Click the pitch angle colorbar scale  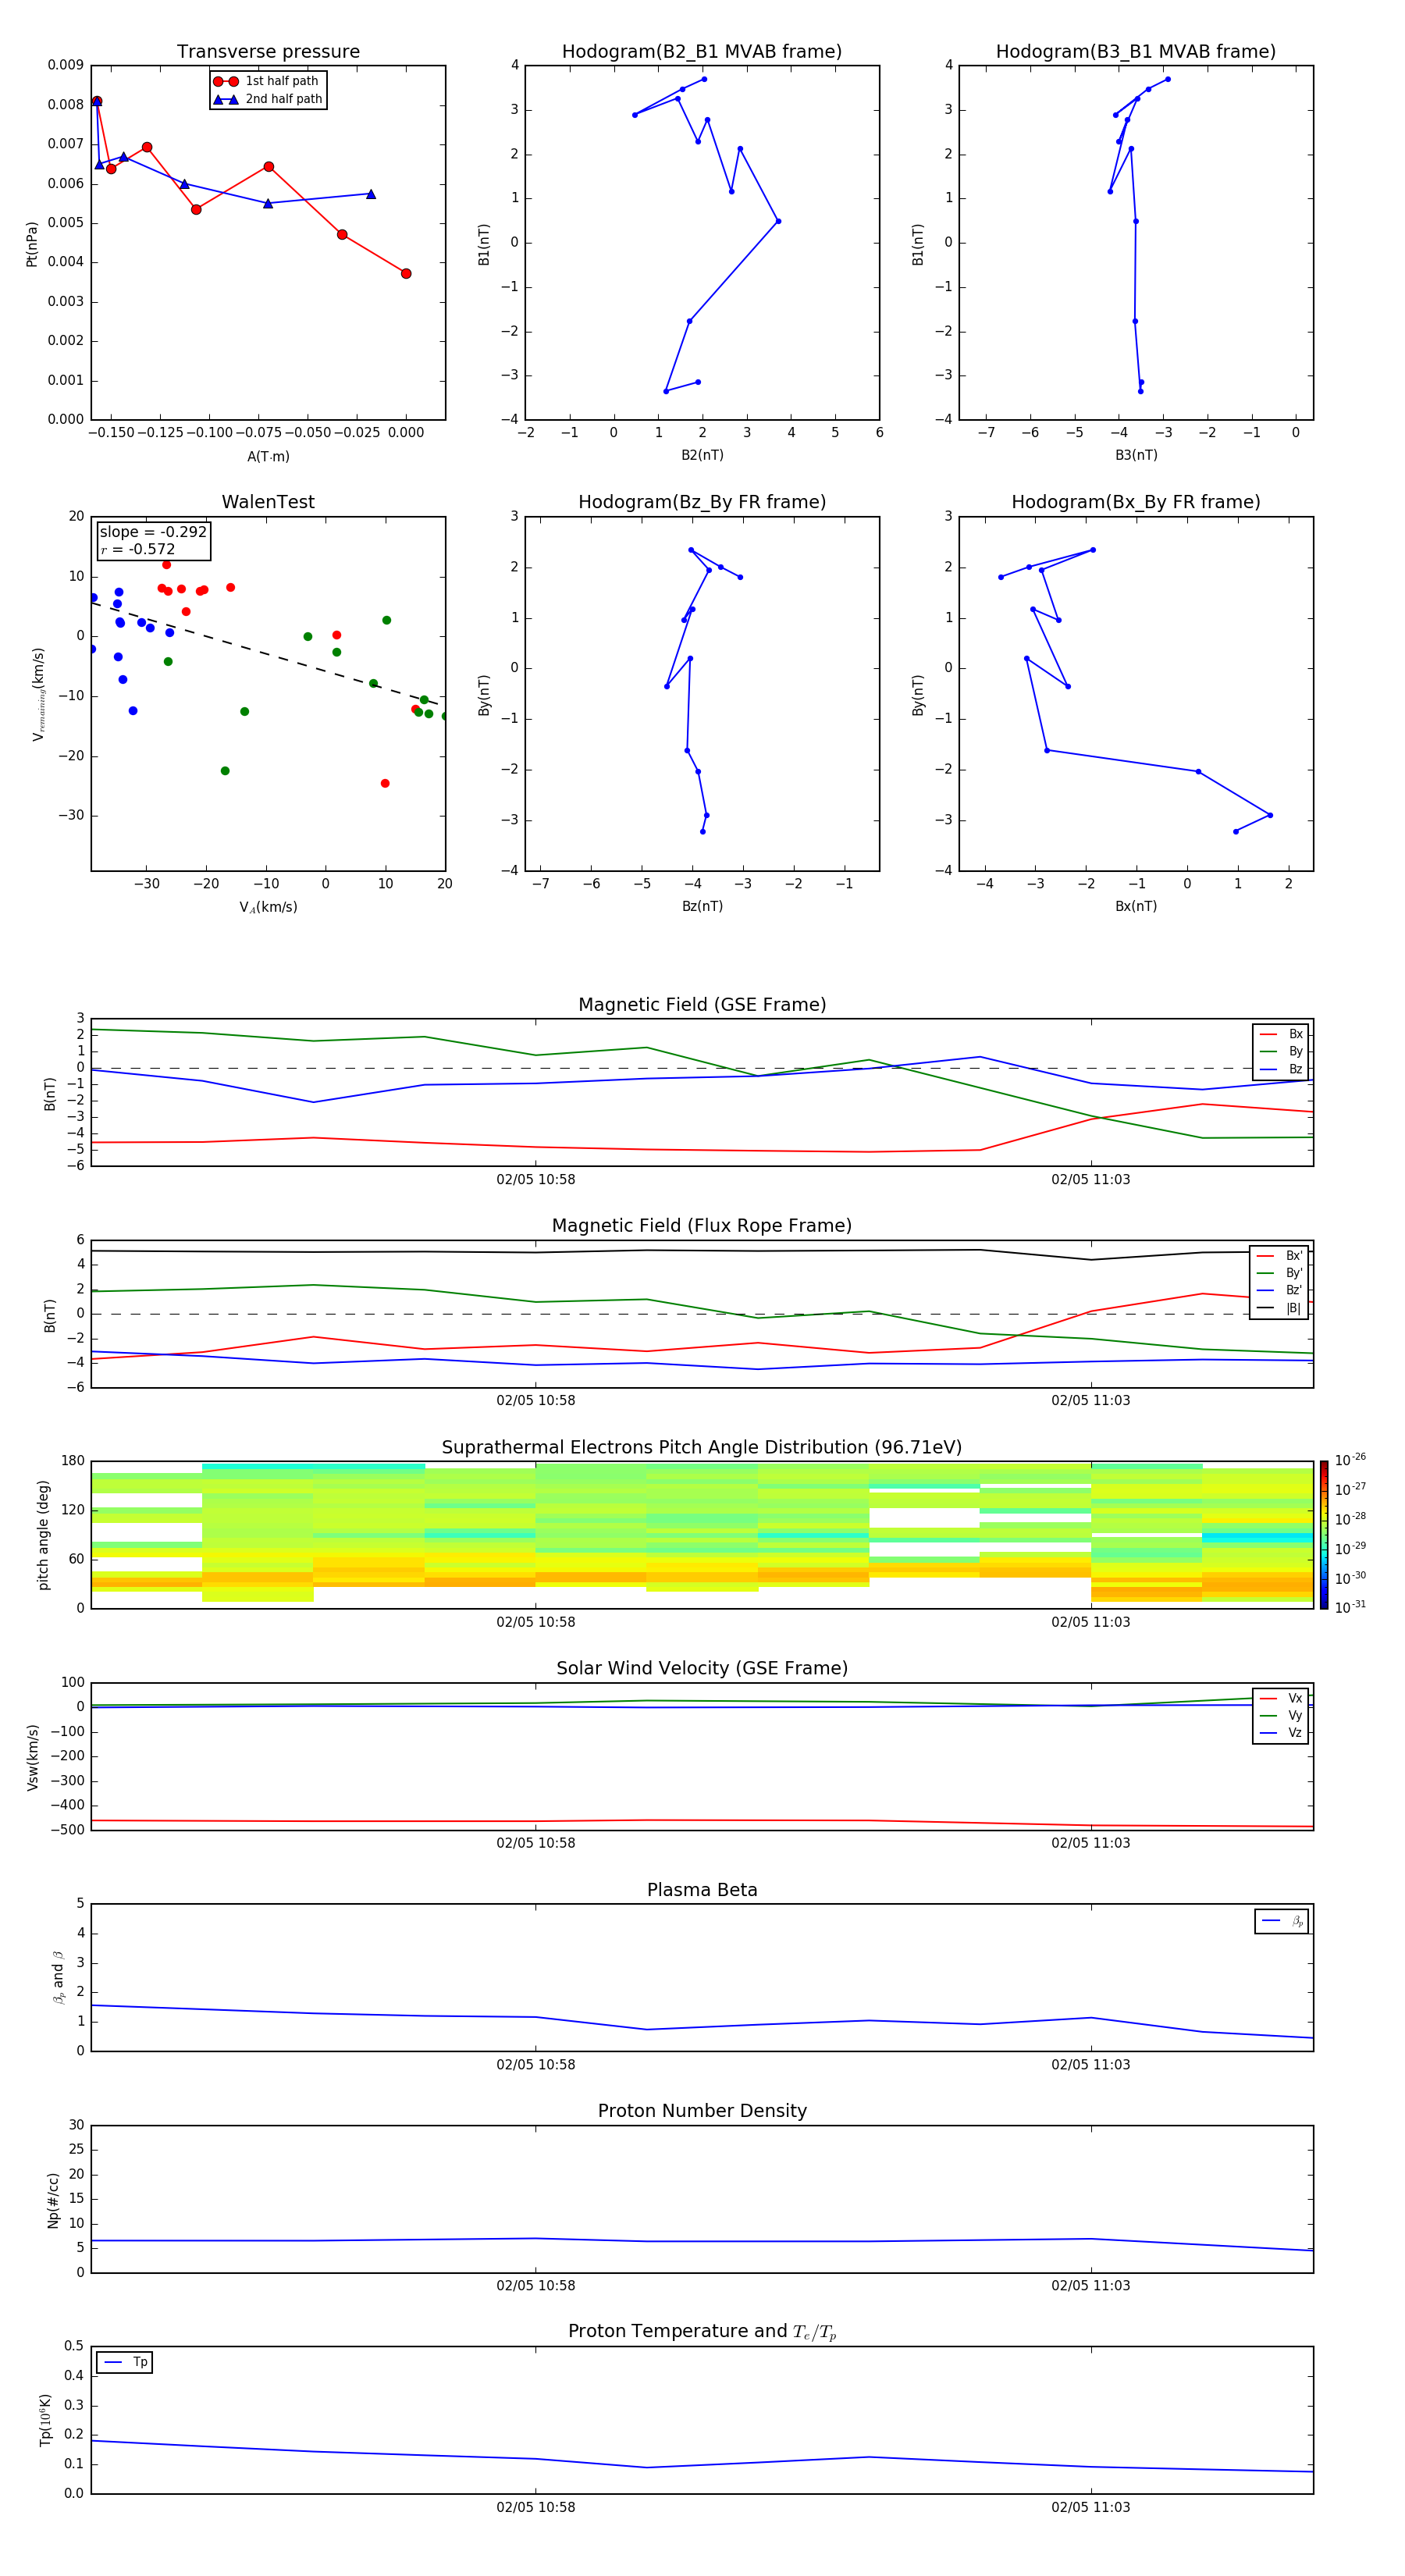[1324, 1535]
